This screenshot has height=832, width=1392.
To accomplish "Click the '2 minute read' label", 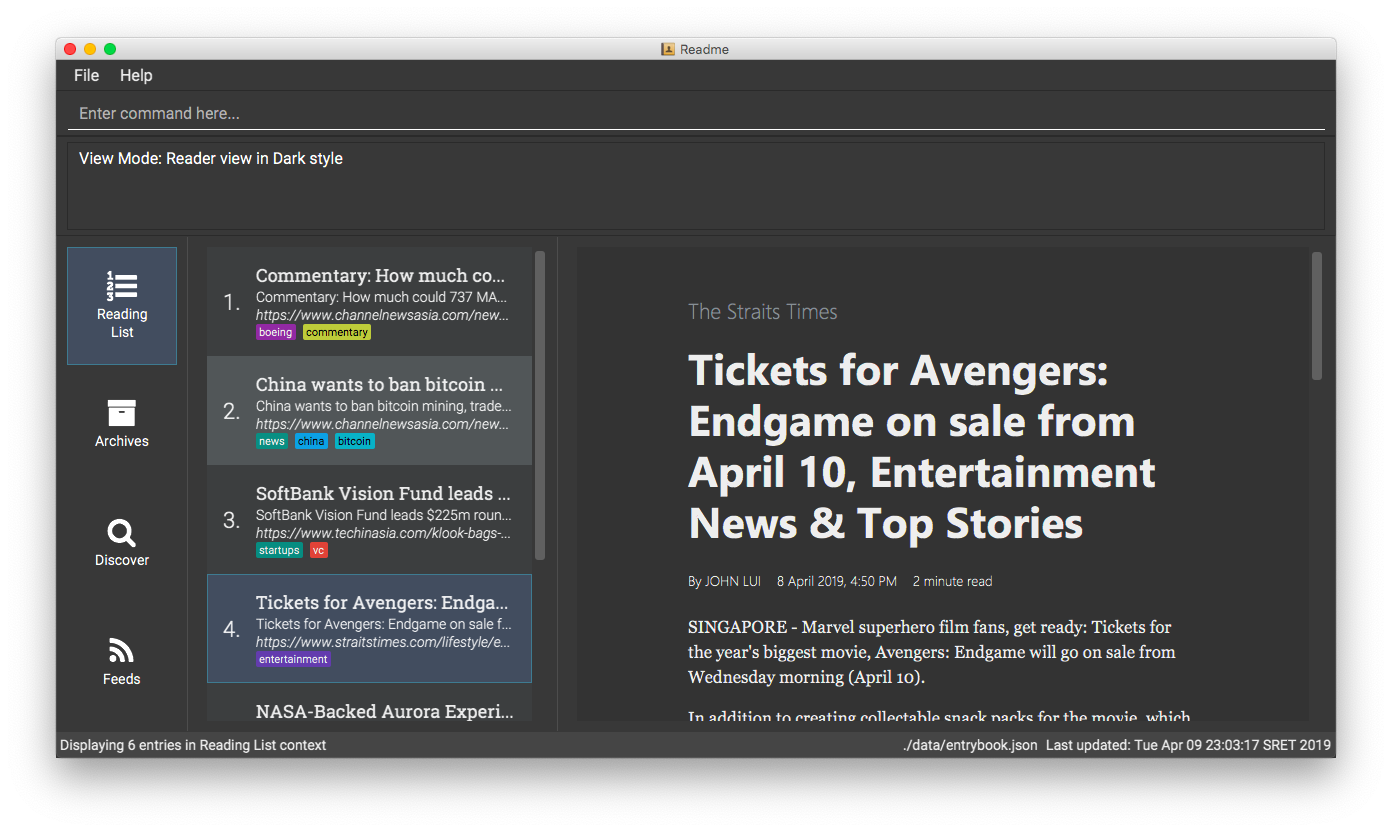I will (952, 581).
